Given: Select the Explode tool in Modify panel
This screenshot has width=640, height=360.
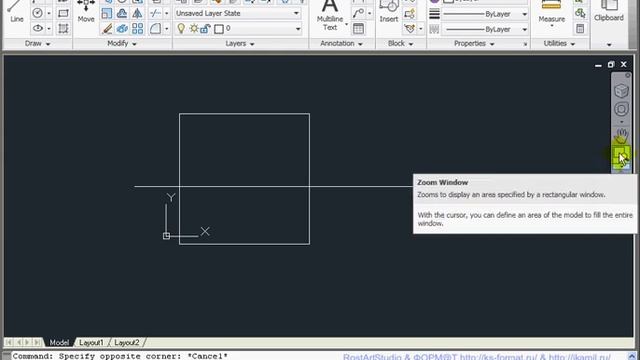Looking at the screenshot, I should pos(122,29).
